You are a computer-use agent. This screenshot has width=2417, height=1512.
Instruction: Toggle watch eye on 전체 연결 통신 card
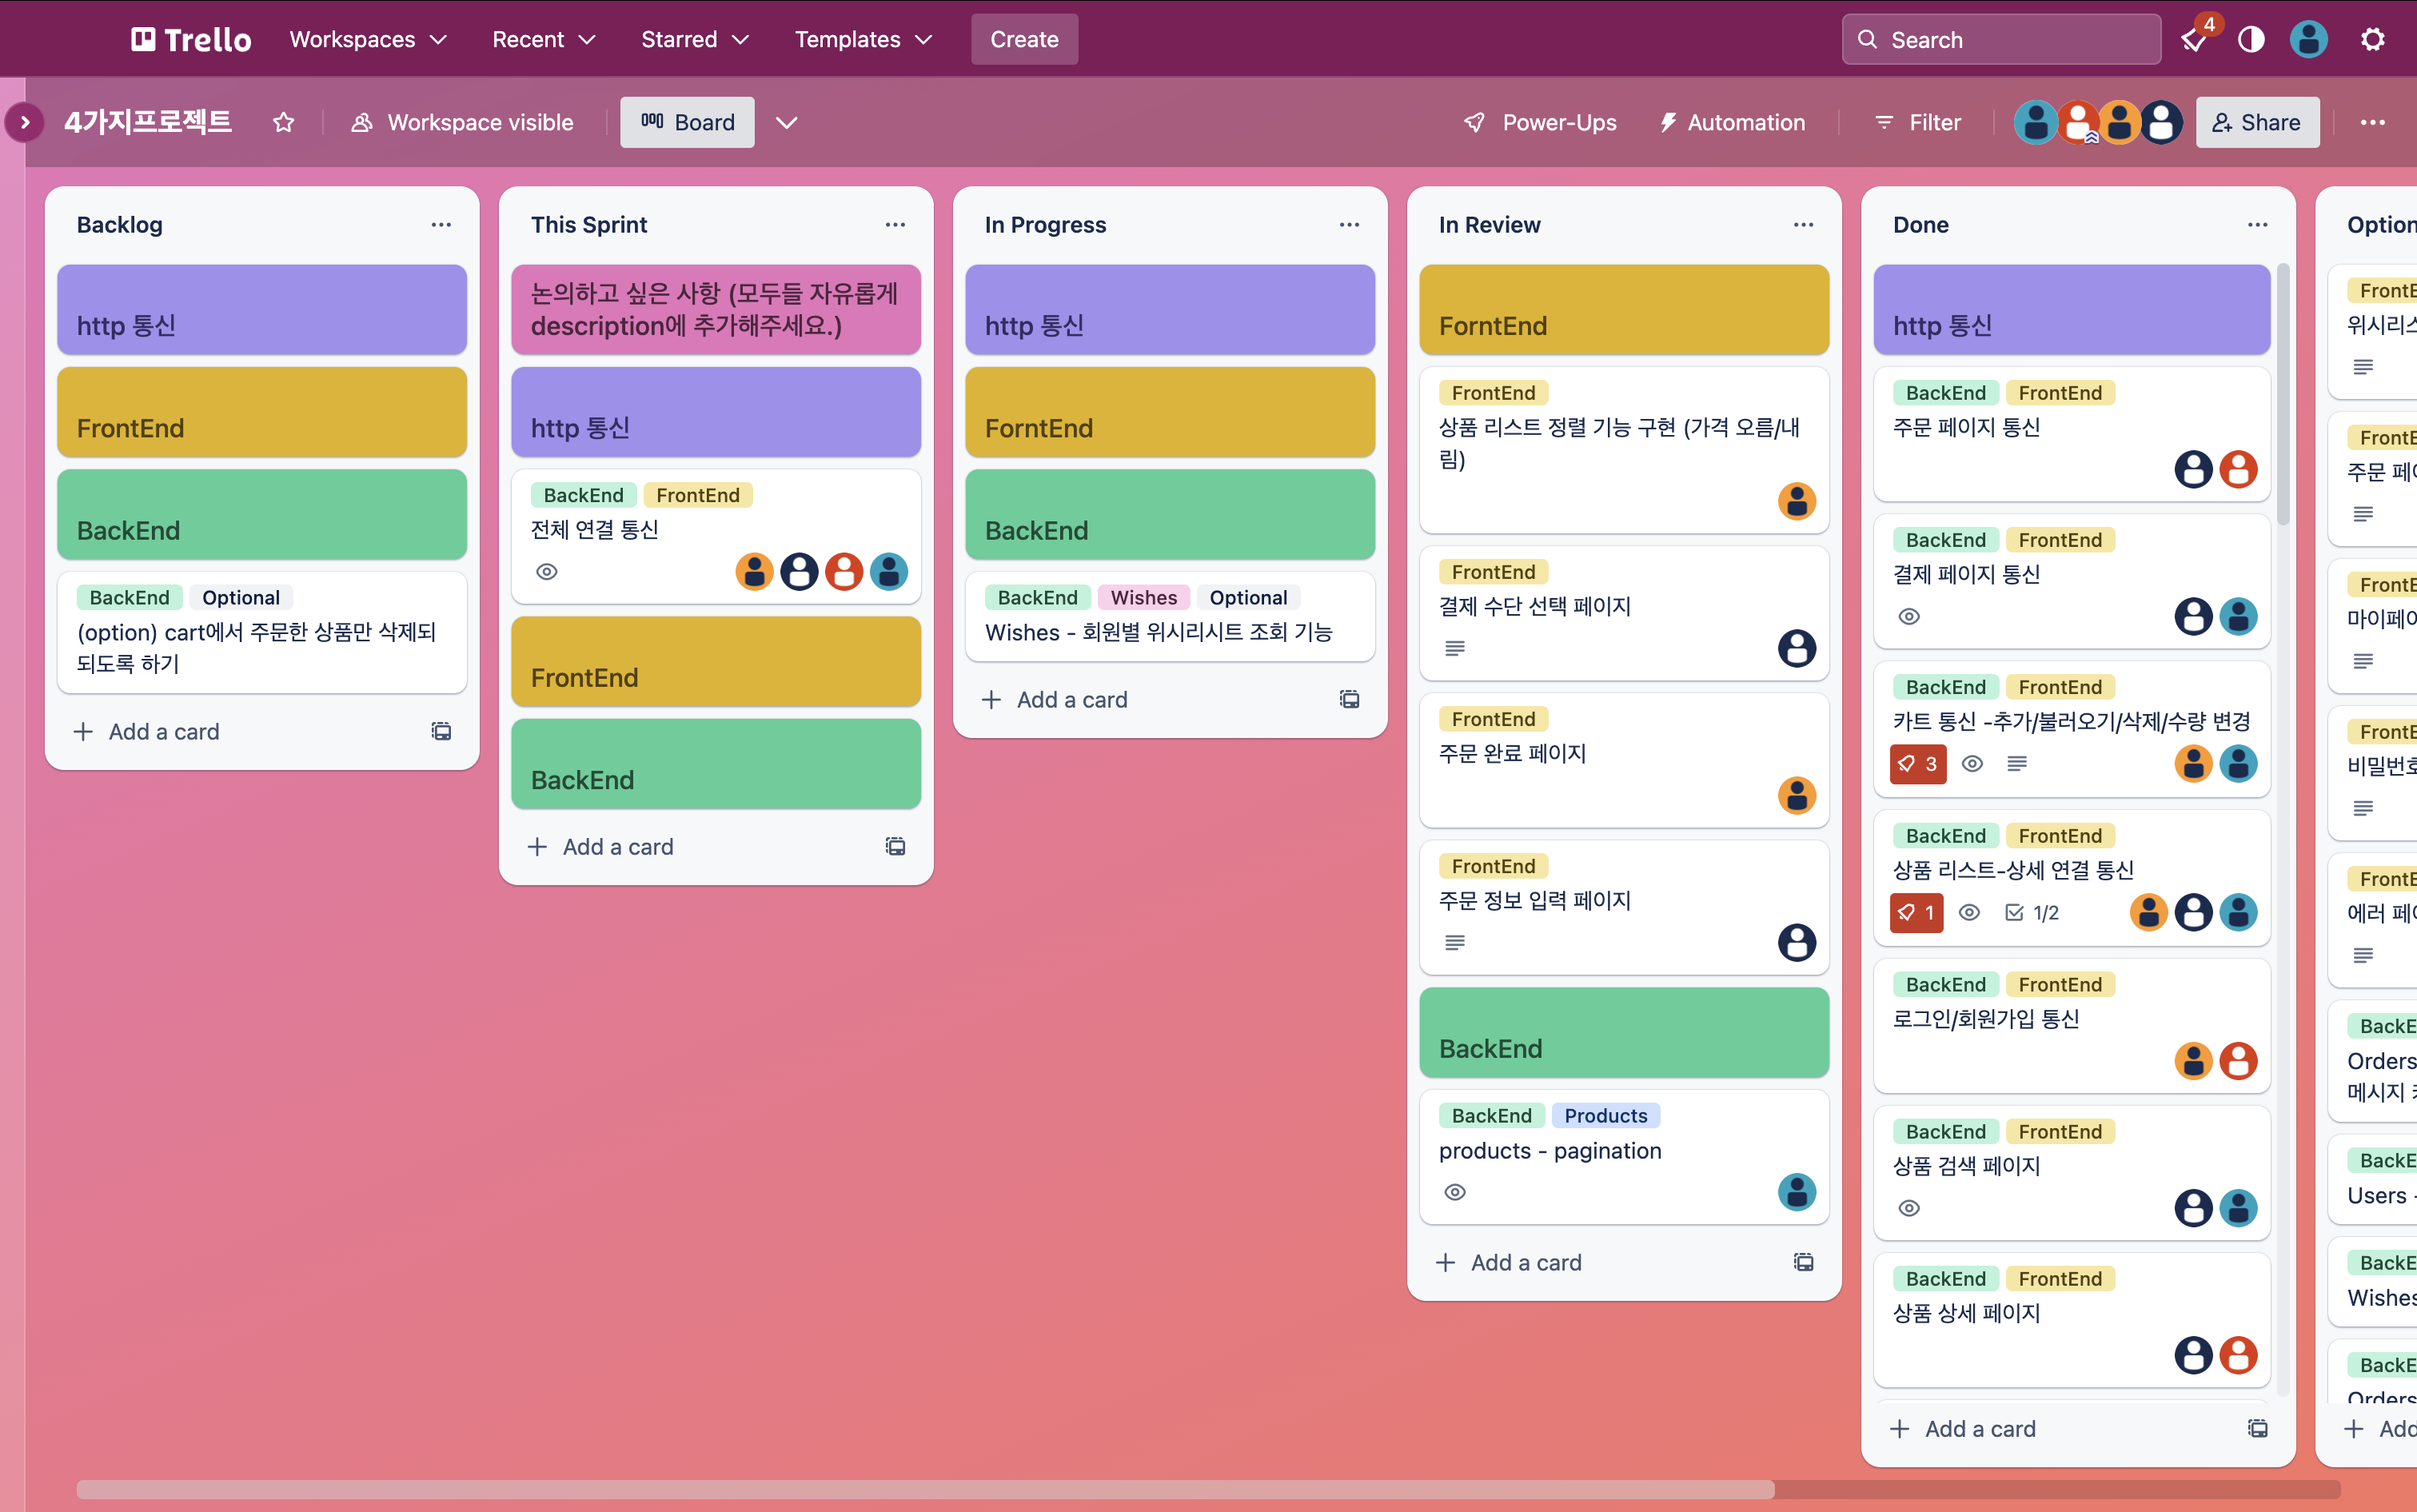(x=547, y=572)
